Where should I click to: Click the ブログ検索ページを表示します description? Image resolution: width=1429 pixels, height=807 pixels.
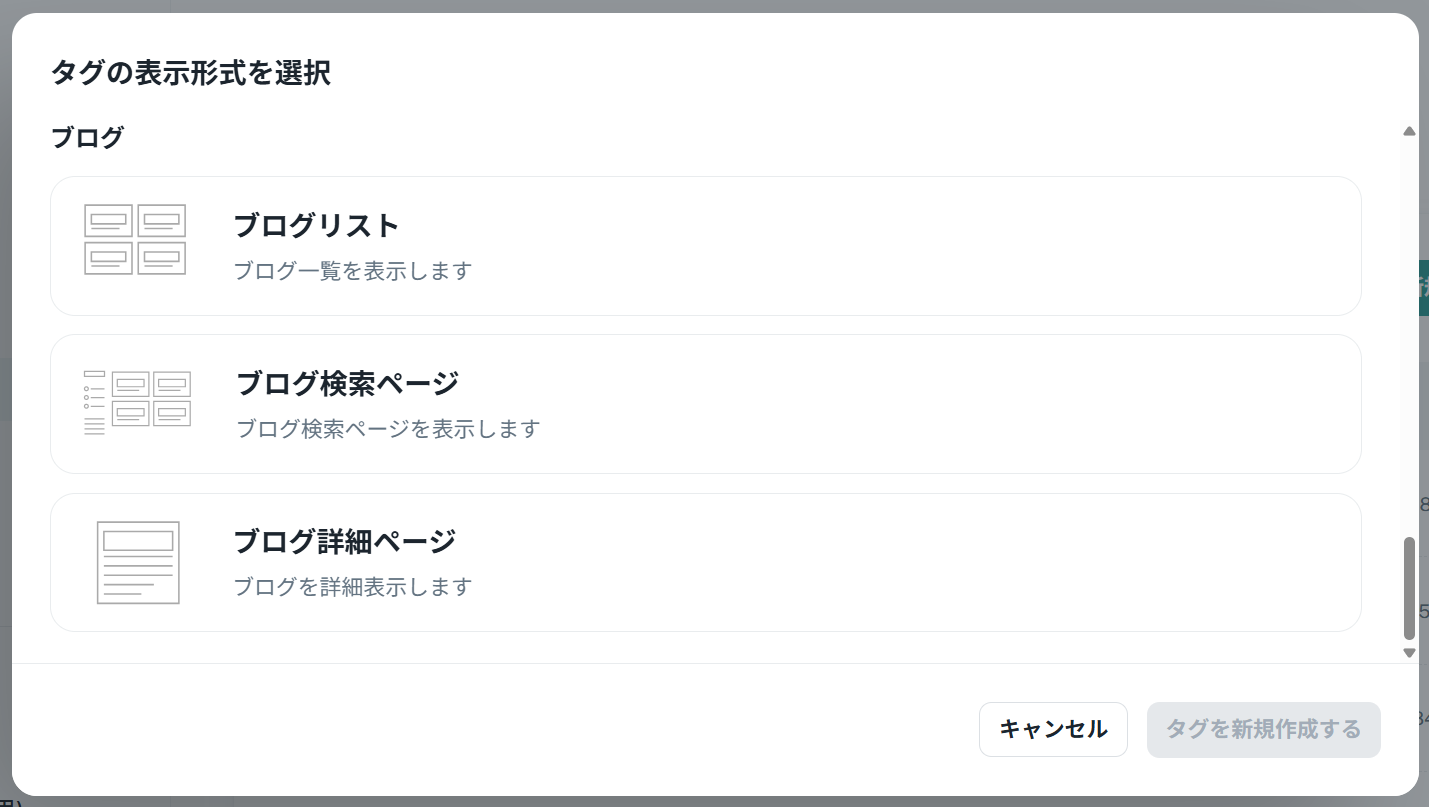pos(388,429)
